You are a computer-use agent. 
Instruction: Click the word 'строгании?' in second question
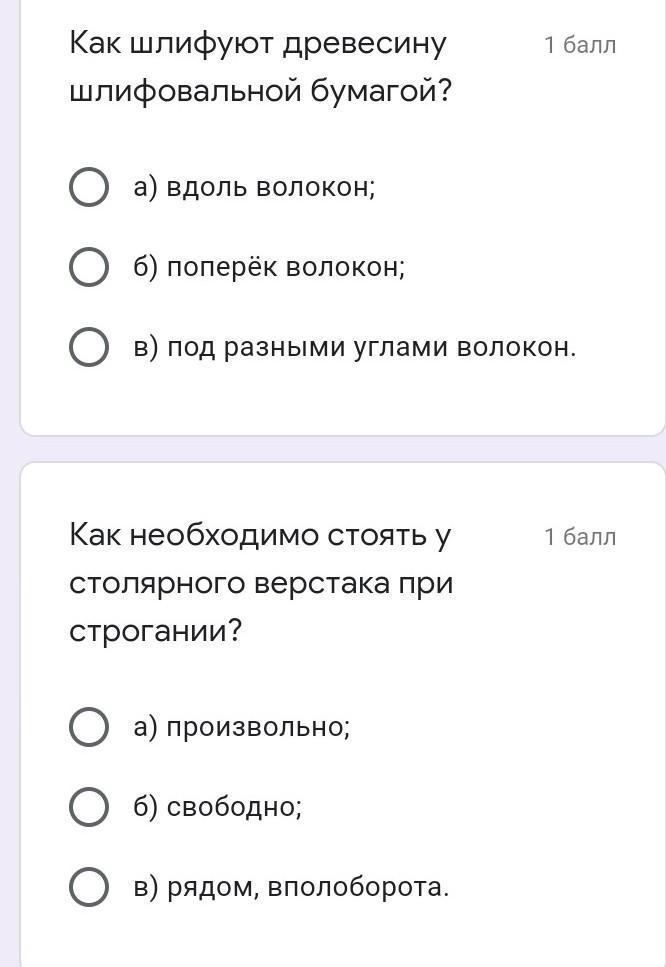(x=155, y=632)
